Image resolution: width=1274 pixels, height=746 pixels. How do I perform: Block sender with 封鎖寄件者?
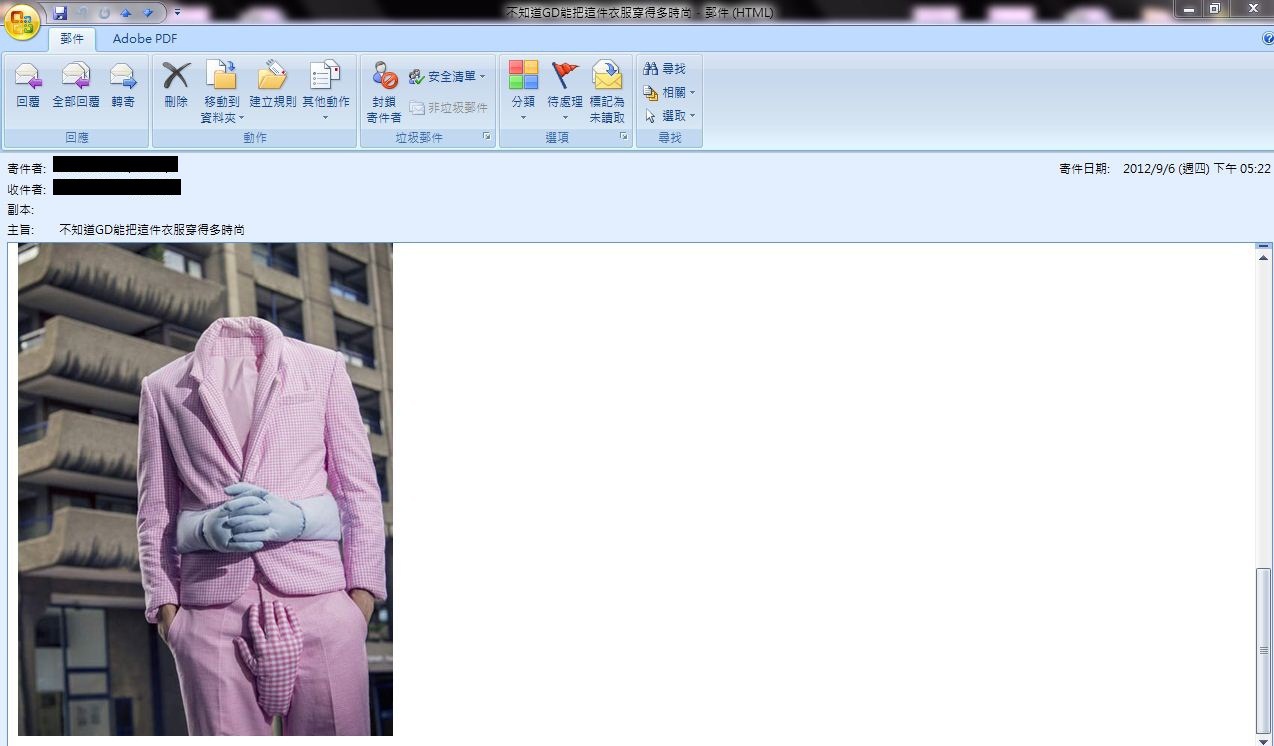point(384,90)
